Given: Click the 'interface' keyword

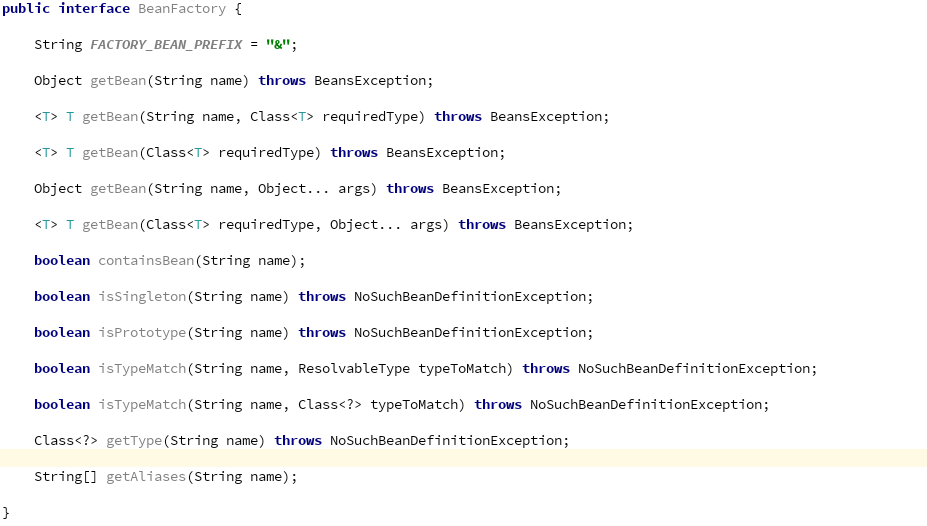Looking at the screenshot, I should (x=94, y=9).
